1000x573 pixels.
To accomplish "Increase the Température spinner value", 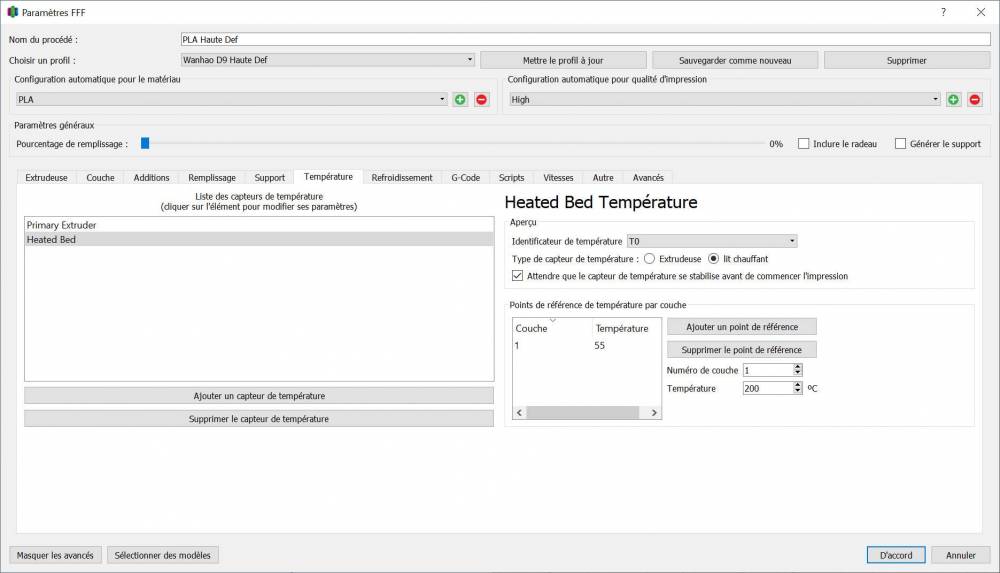I will click(x=797, y=385).
